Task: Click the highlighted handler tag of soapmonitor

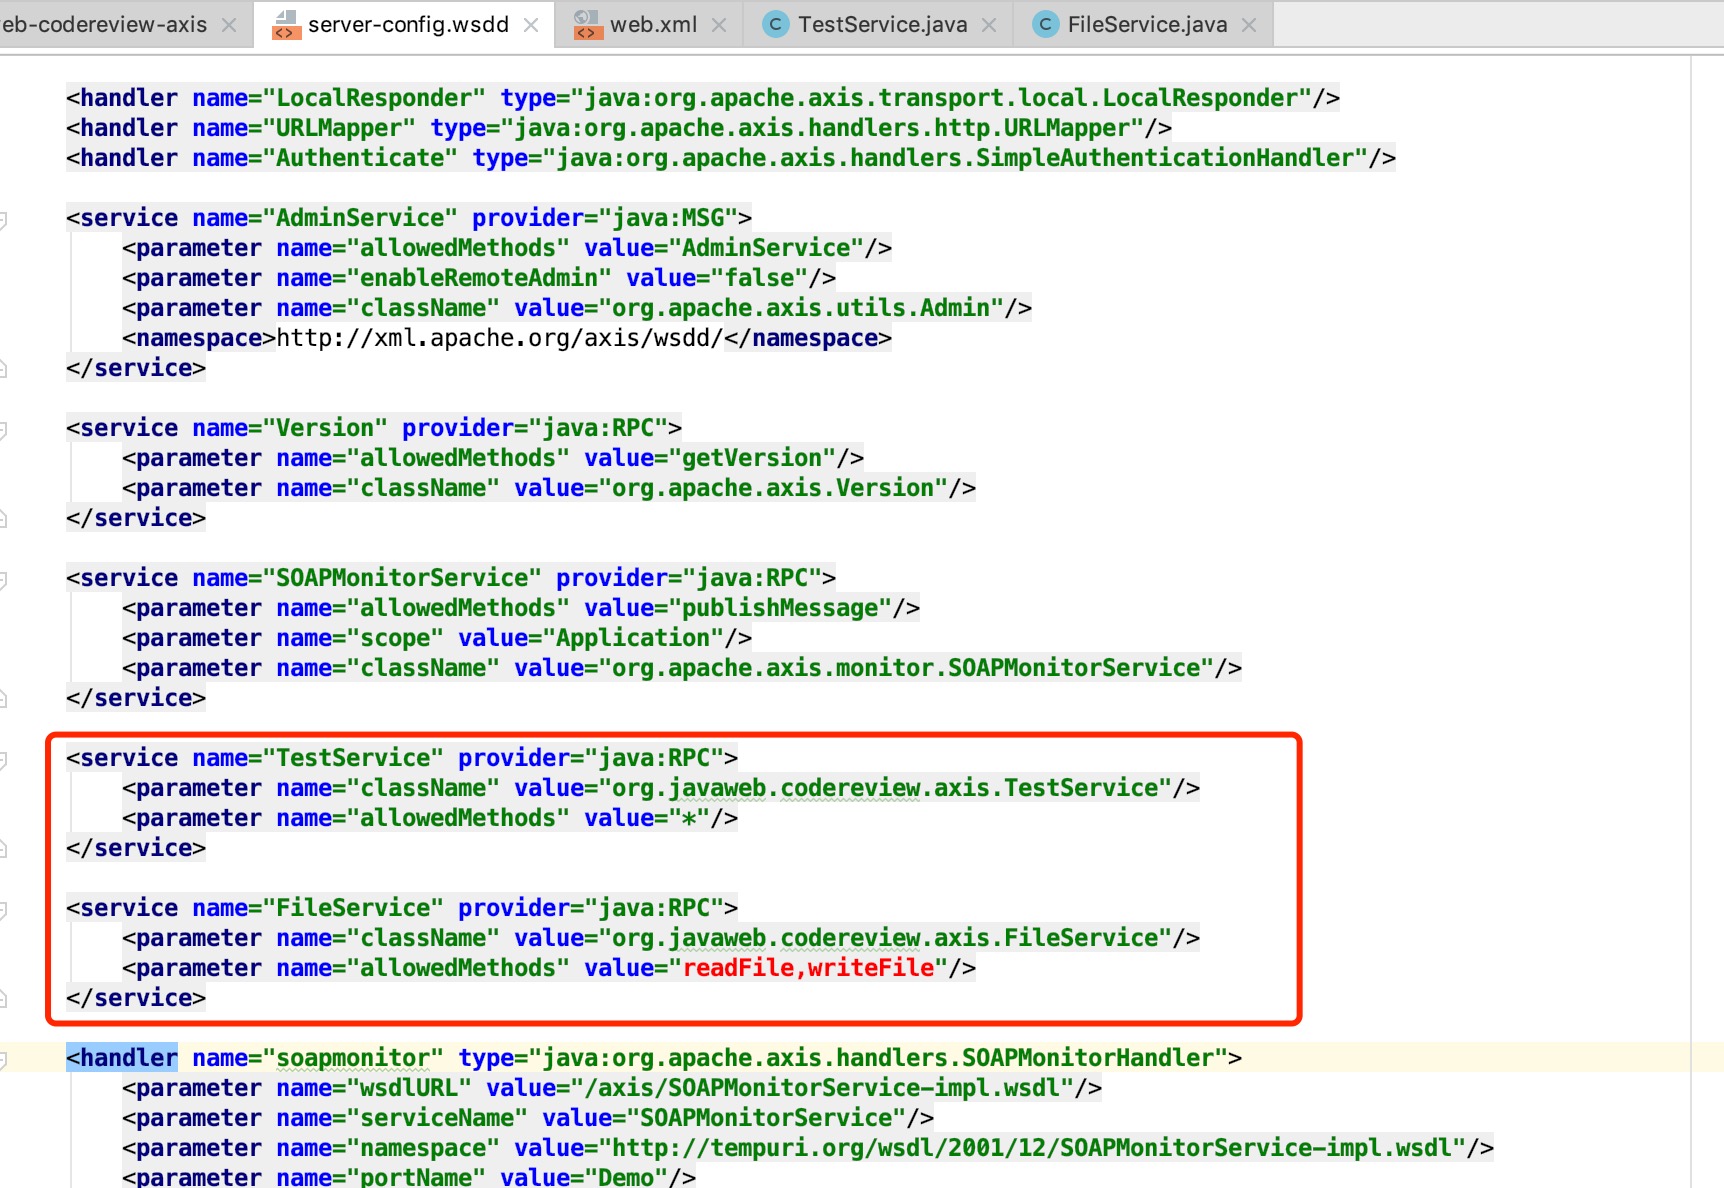Action: point(122,1058)
